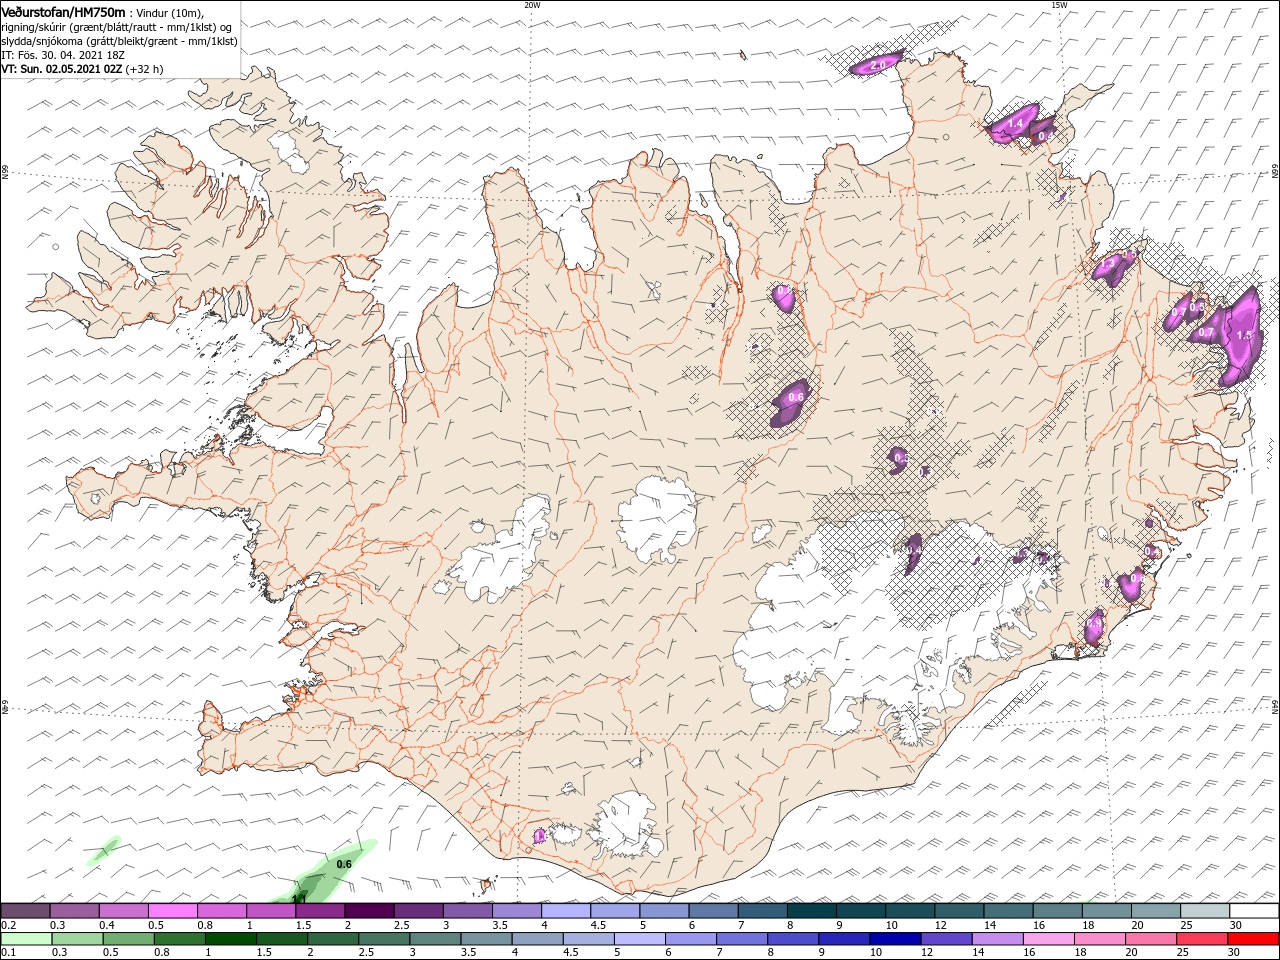
Task: Click the upper legend swatch between 0.2 and 0.3
Action: (x=25, y=911)
